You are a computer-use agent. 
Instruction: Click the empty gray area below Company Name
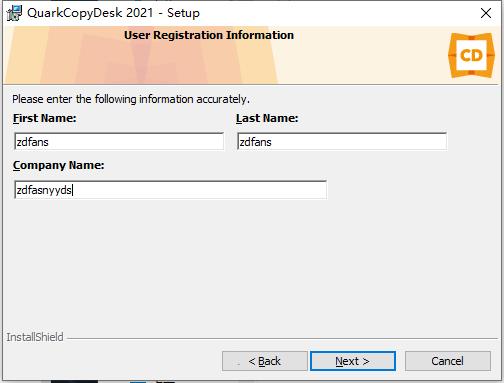tap(252, 263)
